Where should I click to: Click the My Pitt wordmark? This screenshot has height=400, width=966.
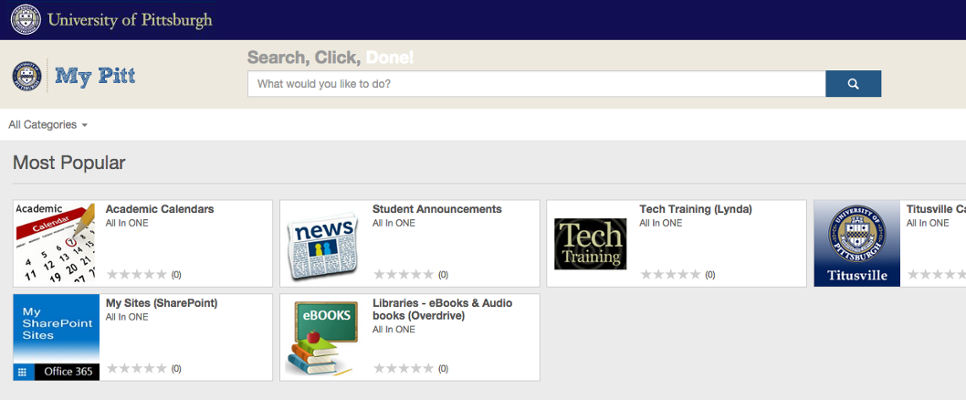point(95,76)
